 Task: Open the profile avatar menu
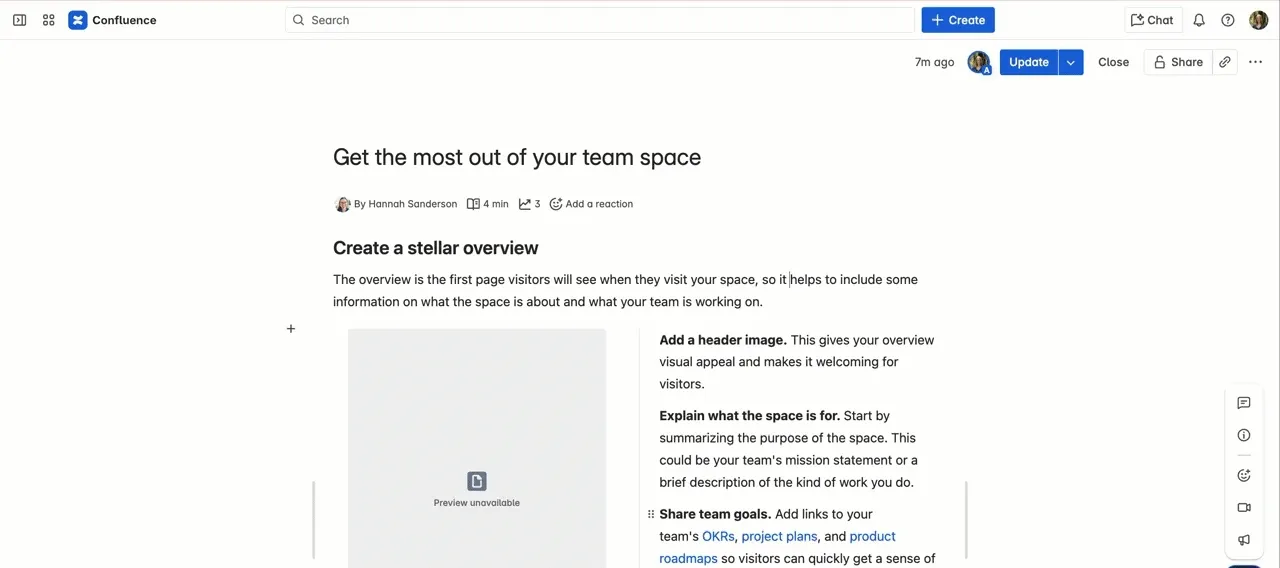[1258, 20]
